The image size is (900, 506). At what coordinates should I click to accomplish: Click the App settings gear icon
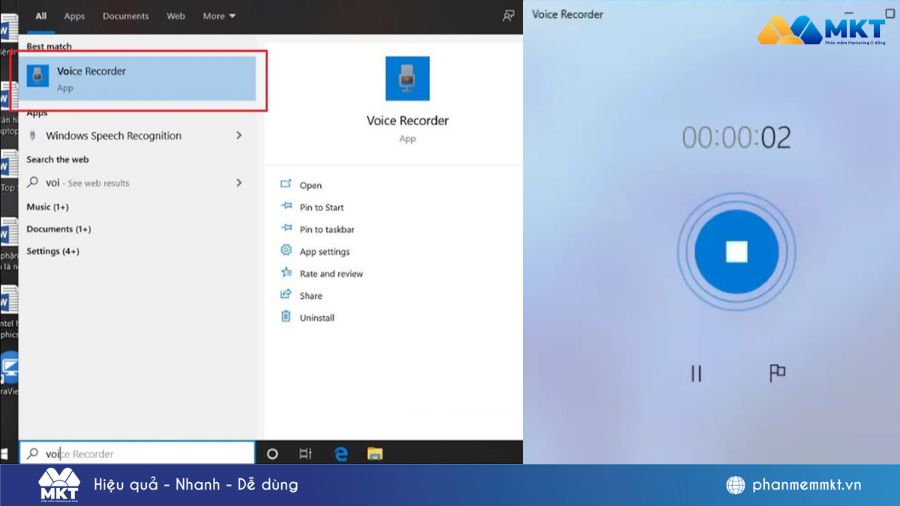(x=286, y=250)
